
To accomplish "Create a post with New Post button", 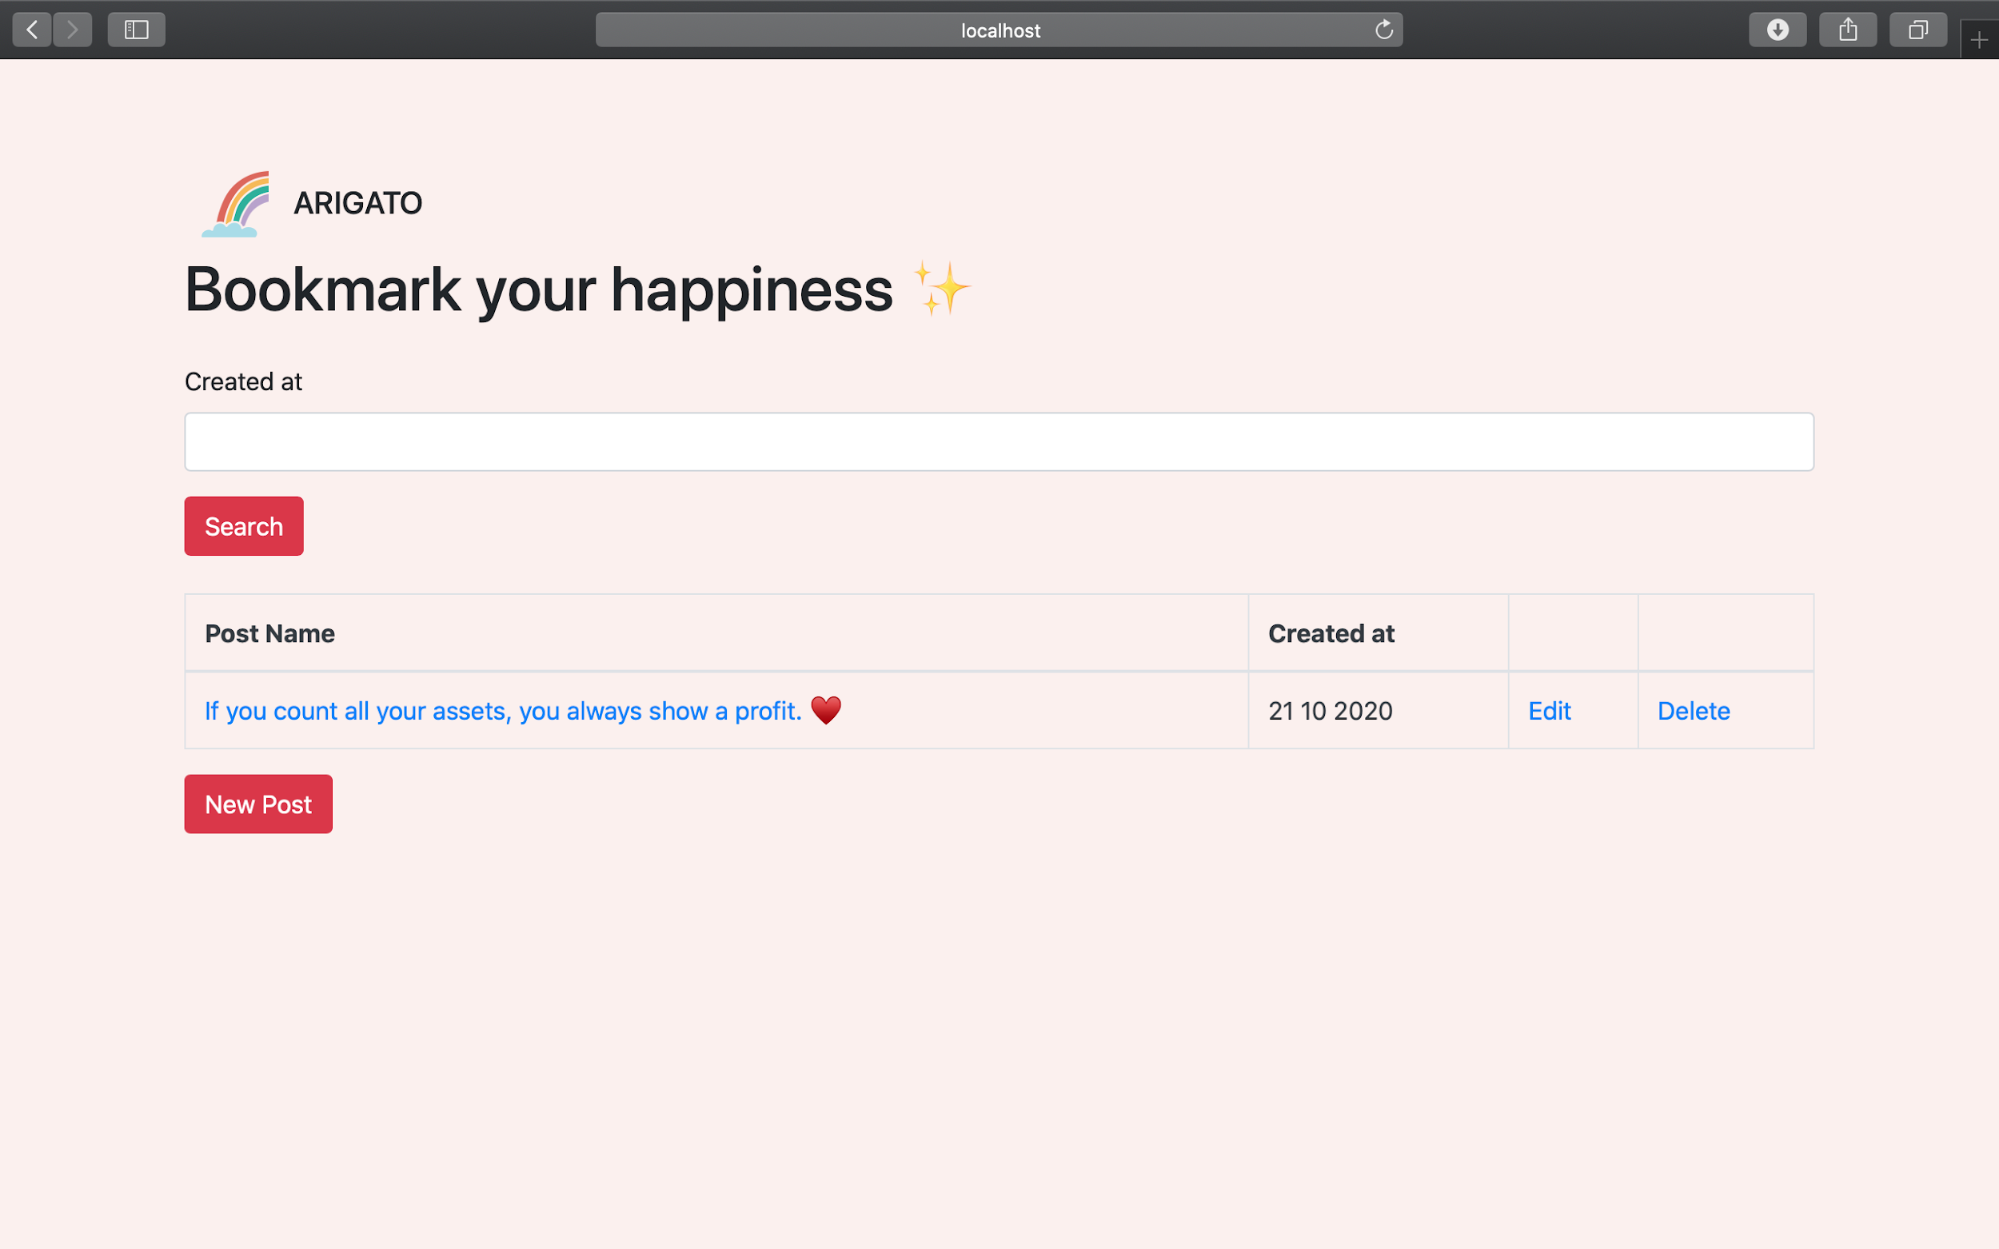I will tap(258, 804).
